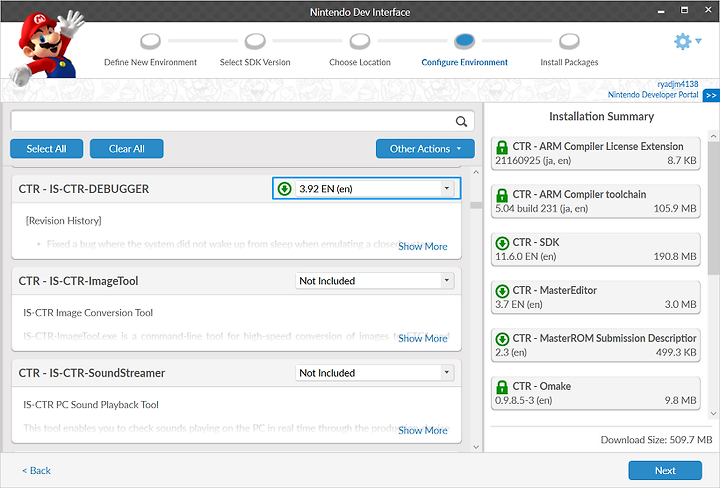Screen dimensions: 720x488
Task: Go Back to the previous step
Action: (x=36, y=471)
